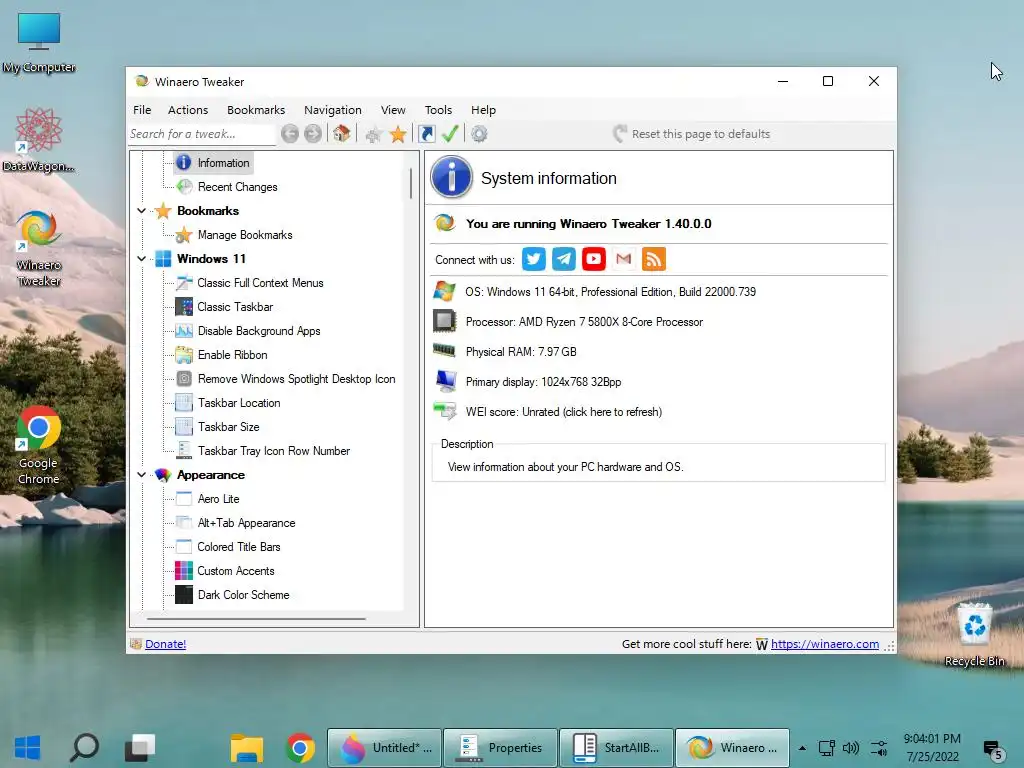Select Information tree item
The width and height of the screenshot is (1024, 768).
coord(223,163)
